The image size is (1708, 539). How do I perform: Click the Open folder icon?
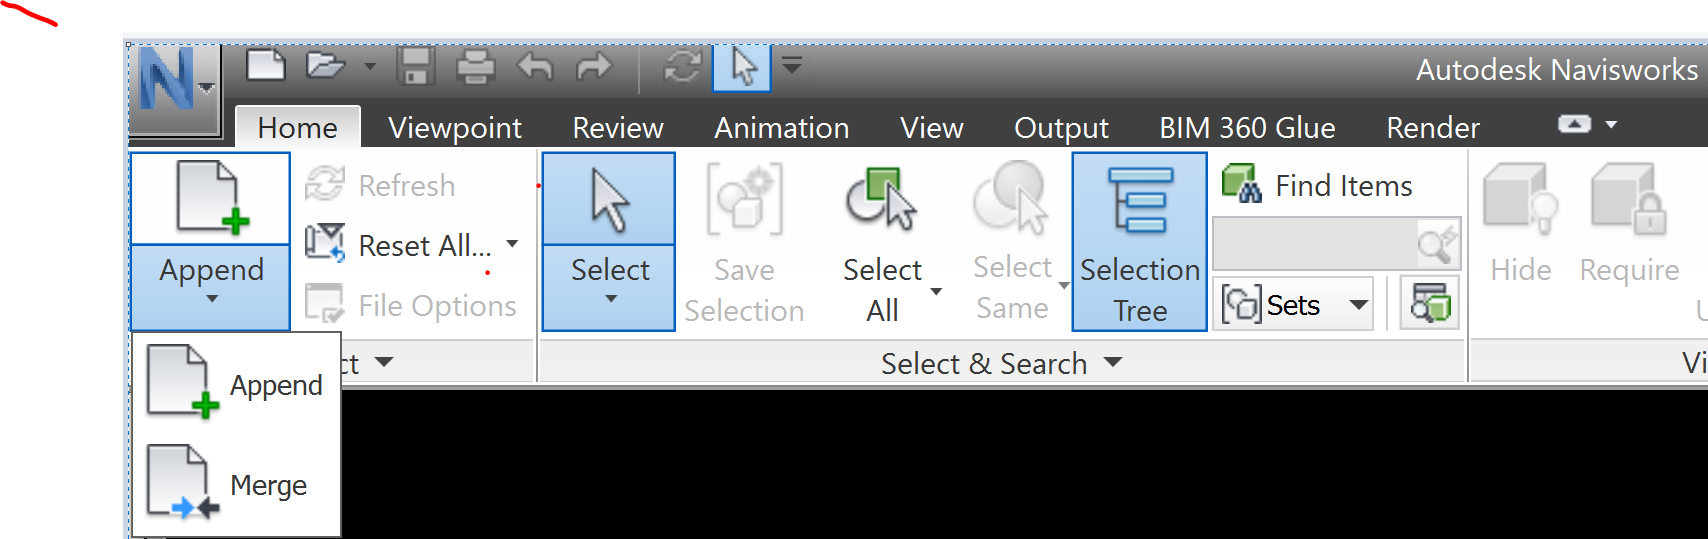pos(325,67)
